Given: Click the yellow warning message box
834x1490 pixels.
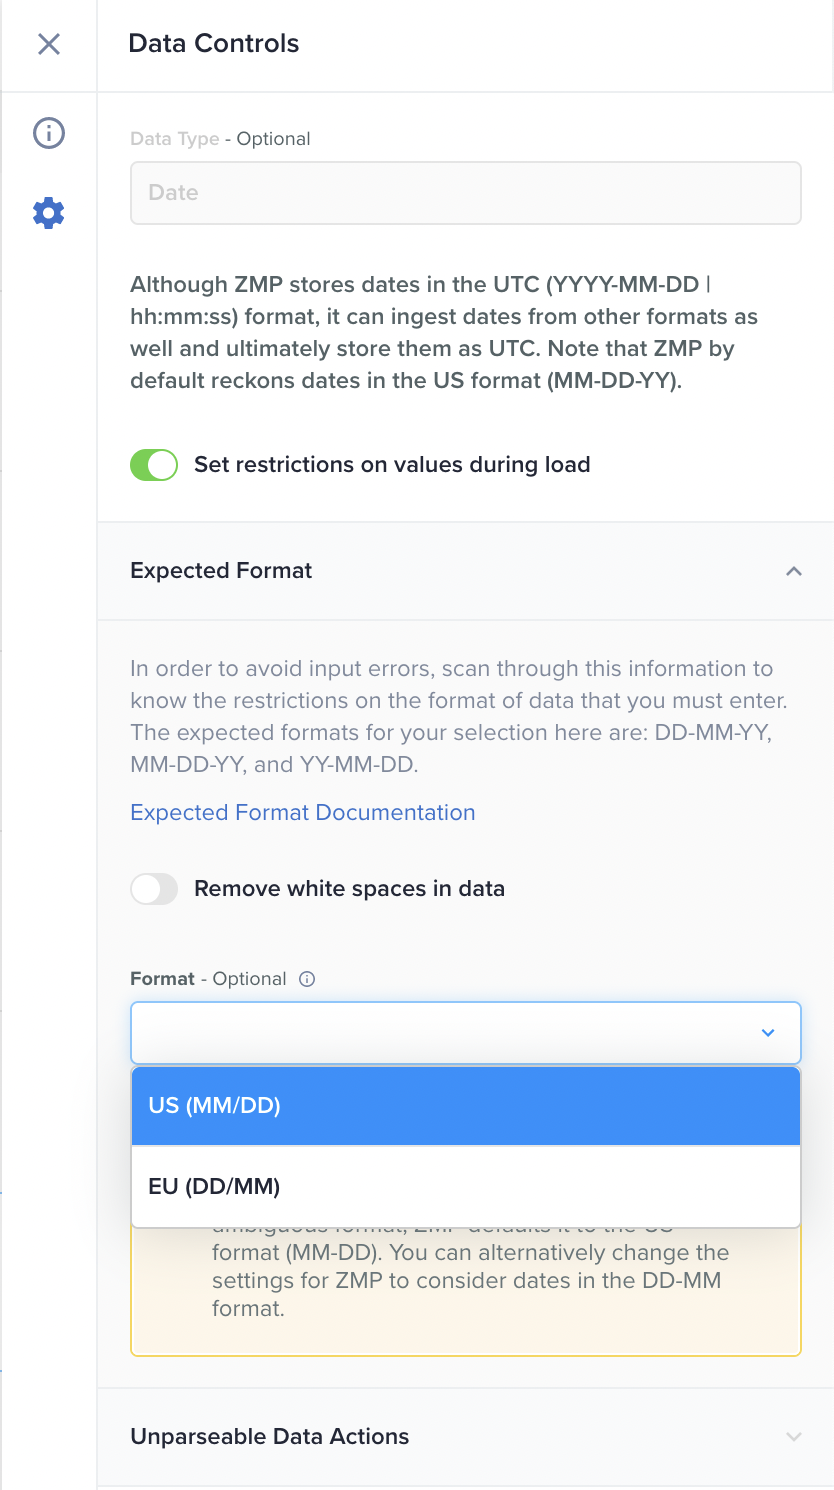Looking at the screenshot, I should pyautogui.click(x=466, y=1290).
